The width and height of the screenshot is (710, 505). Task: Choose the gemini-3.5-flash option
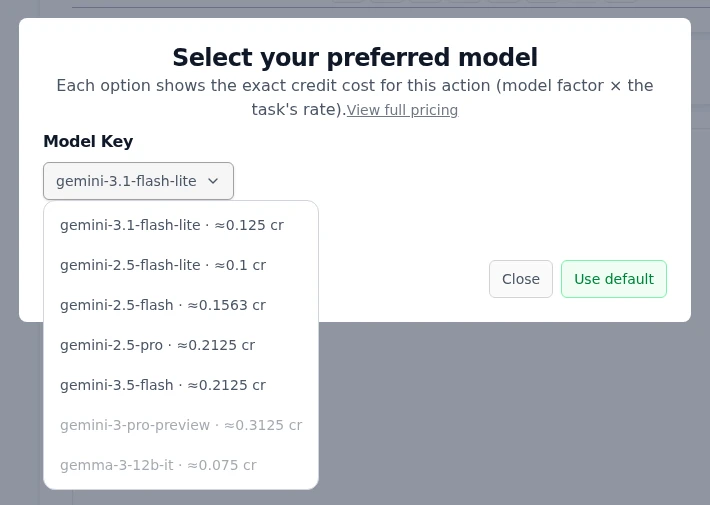click(181, 385)
